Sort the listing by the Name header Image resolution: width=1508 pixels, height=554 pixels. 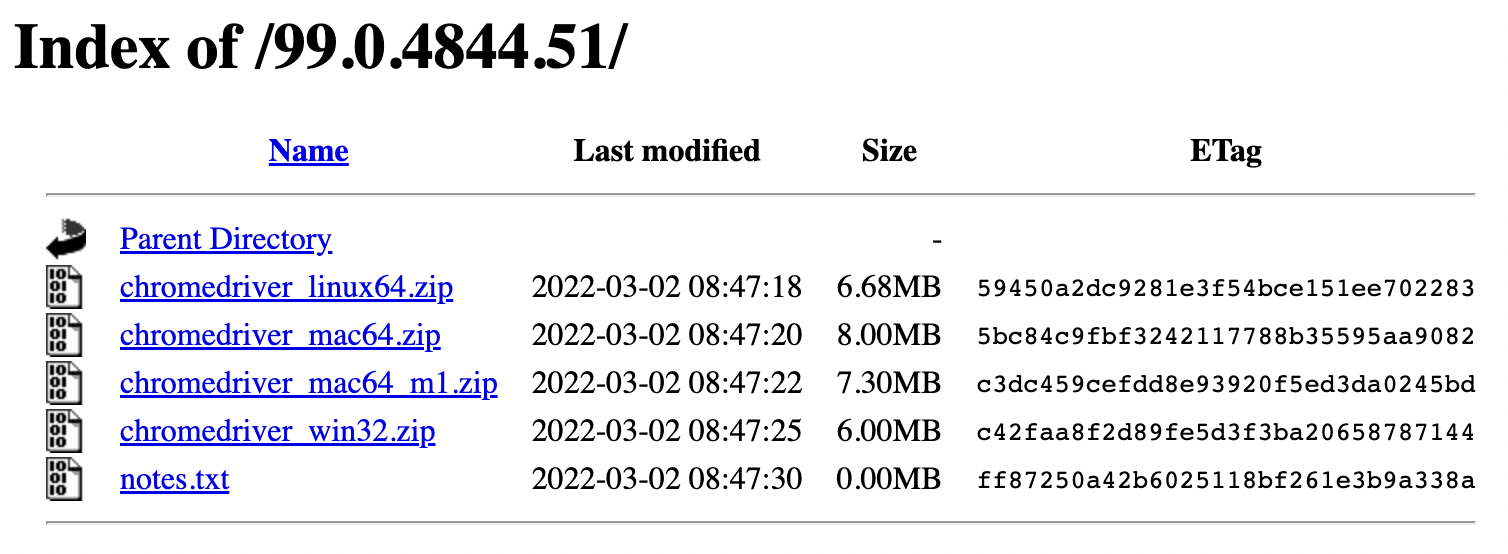[309, 151]
